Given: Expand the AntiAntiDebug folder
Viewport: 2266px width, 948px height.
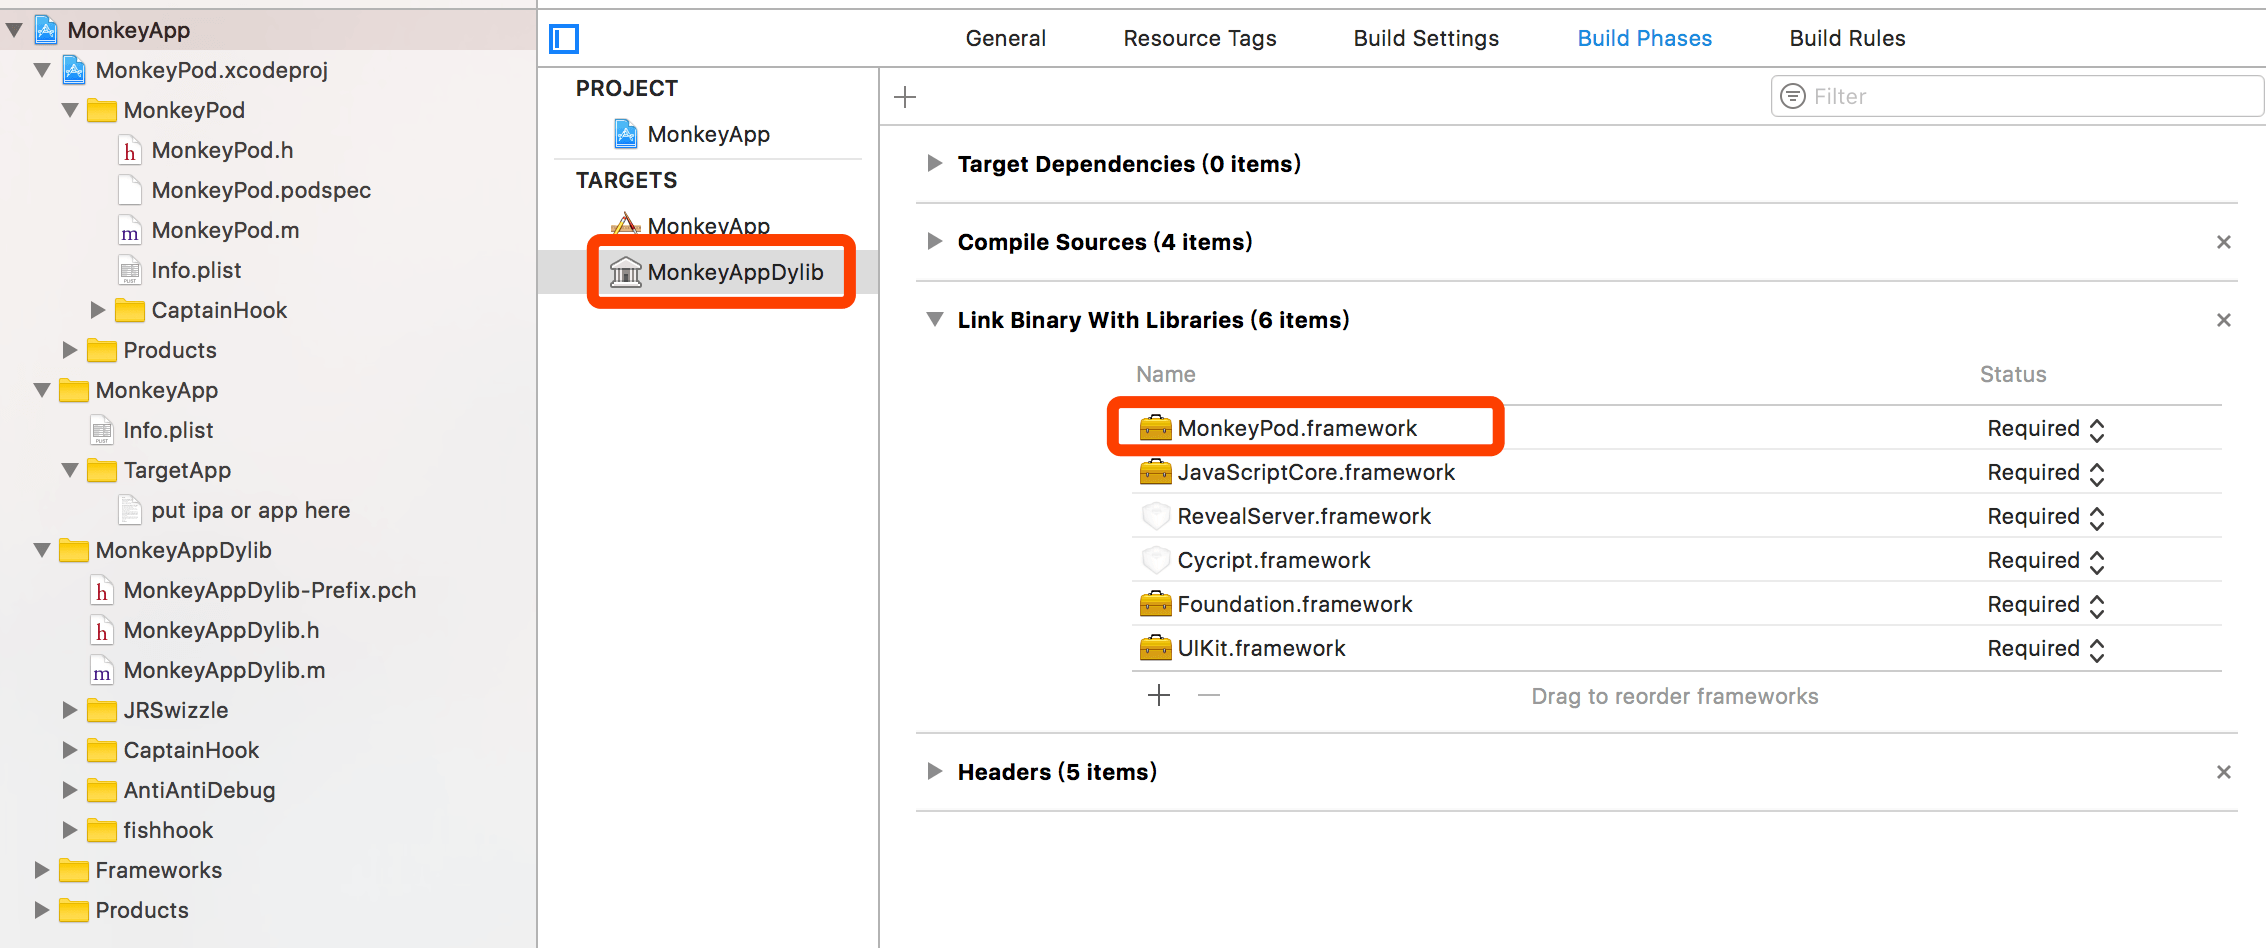Looking at the screenshot, I should click(70, 790).
